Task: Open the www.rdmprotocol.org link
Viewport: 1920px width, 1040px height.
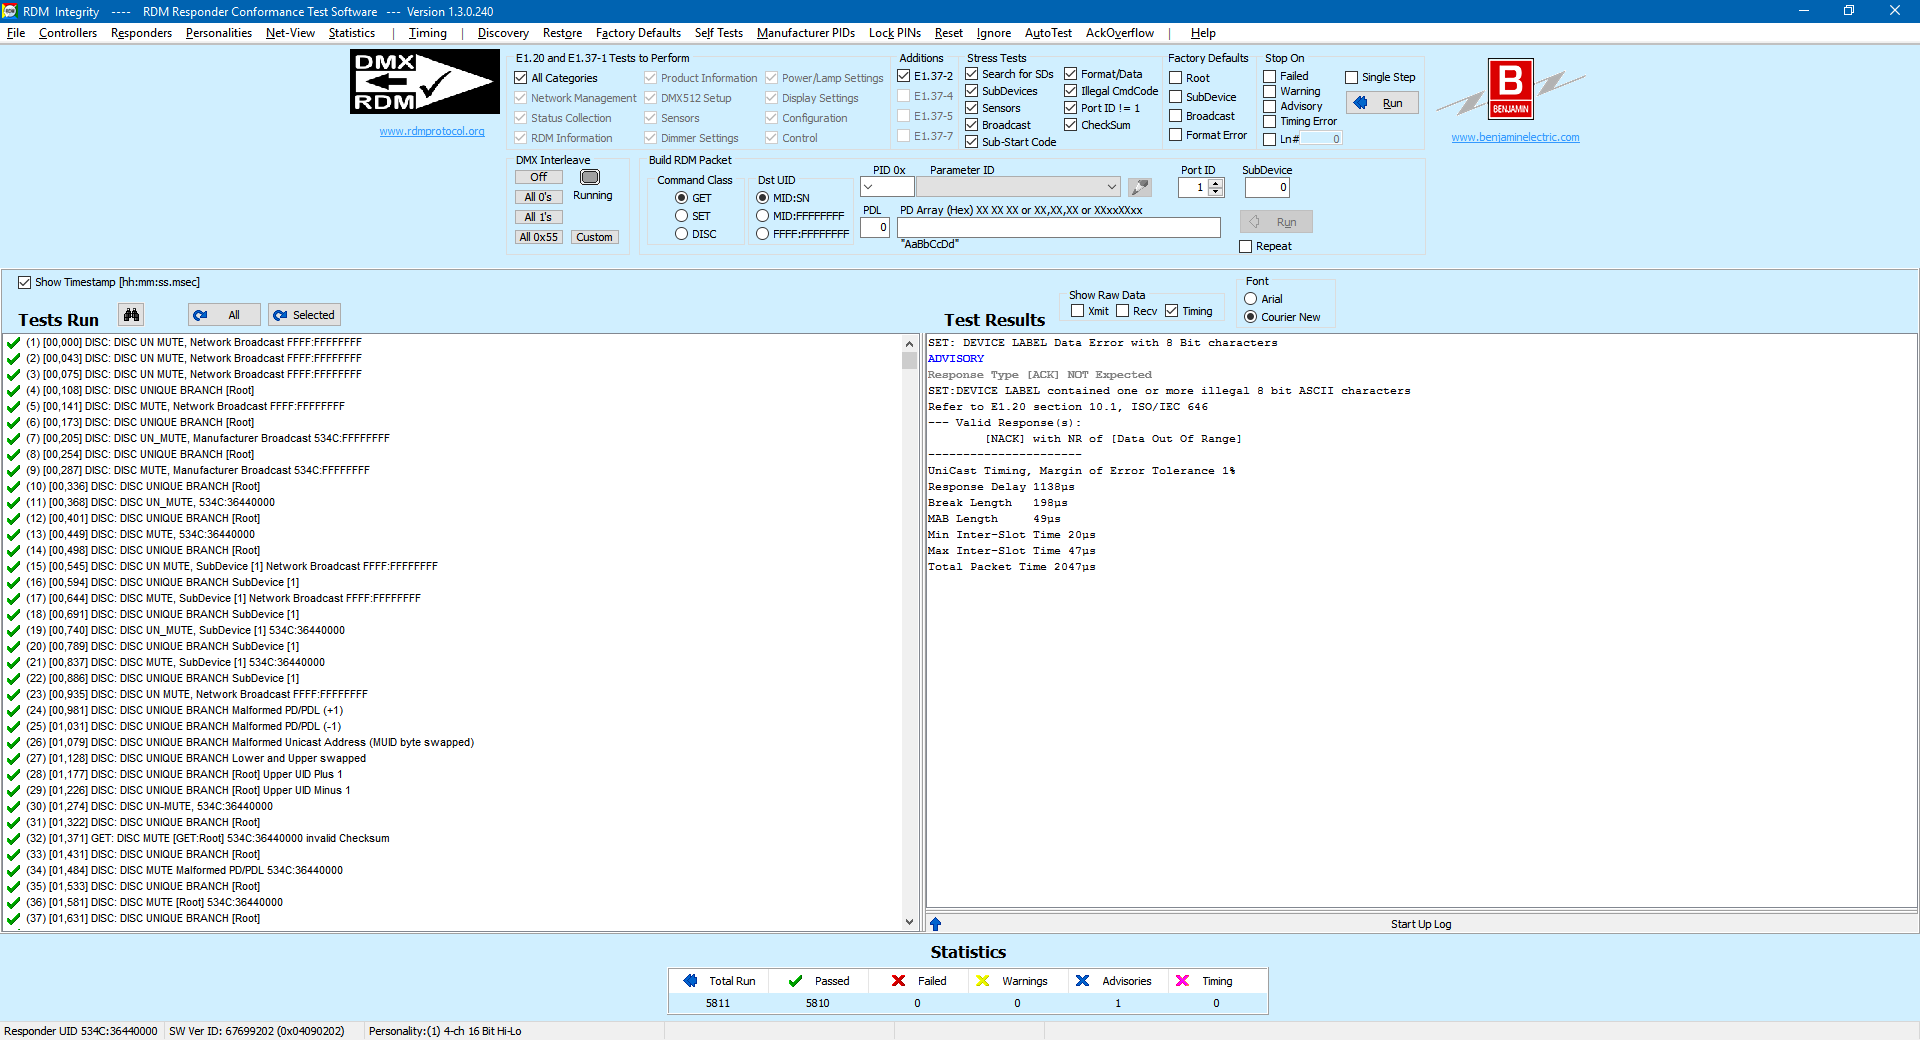Action: tap(432, 131)
